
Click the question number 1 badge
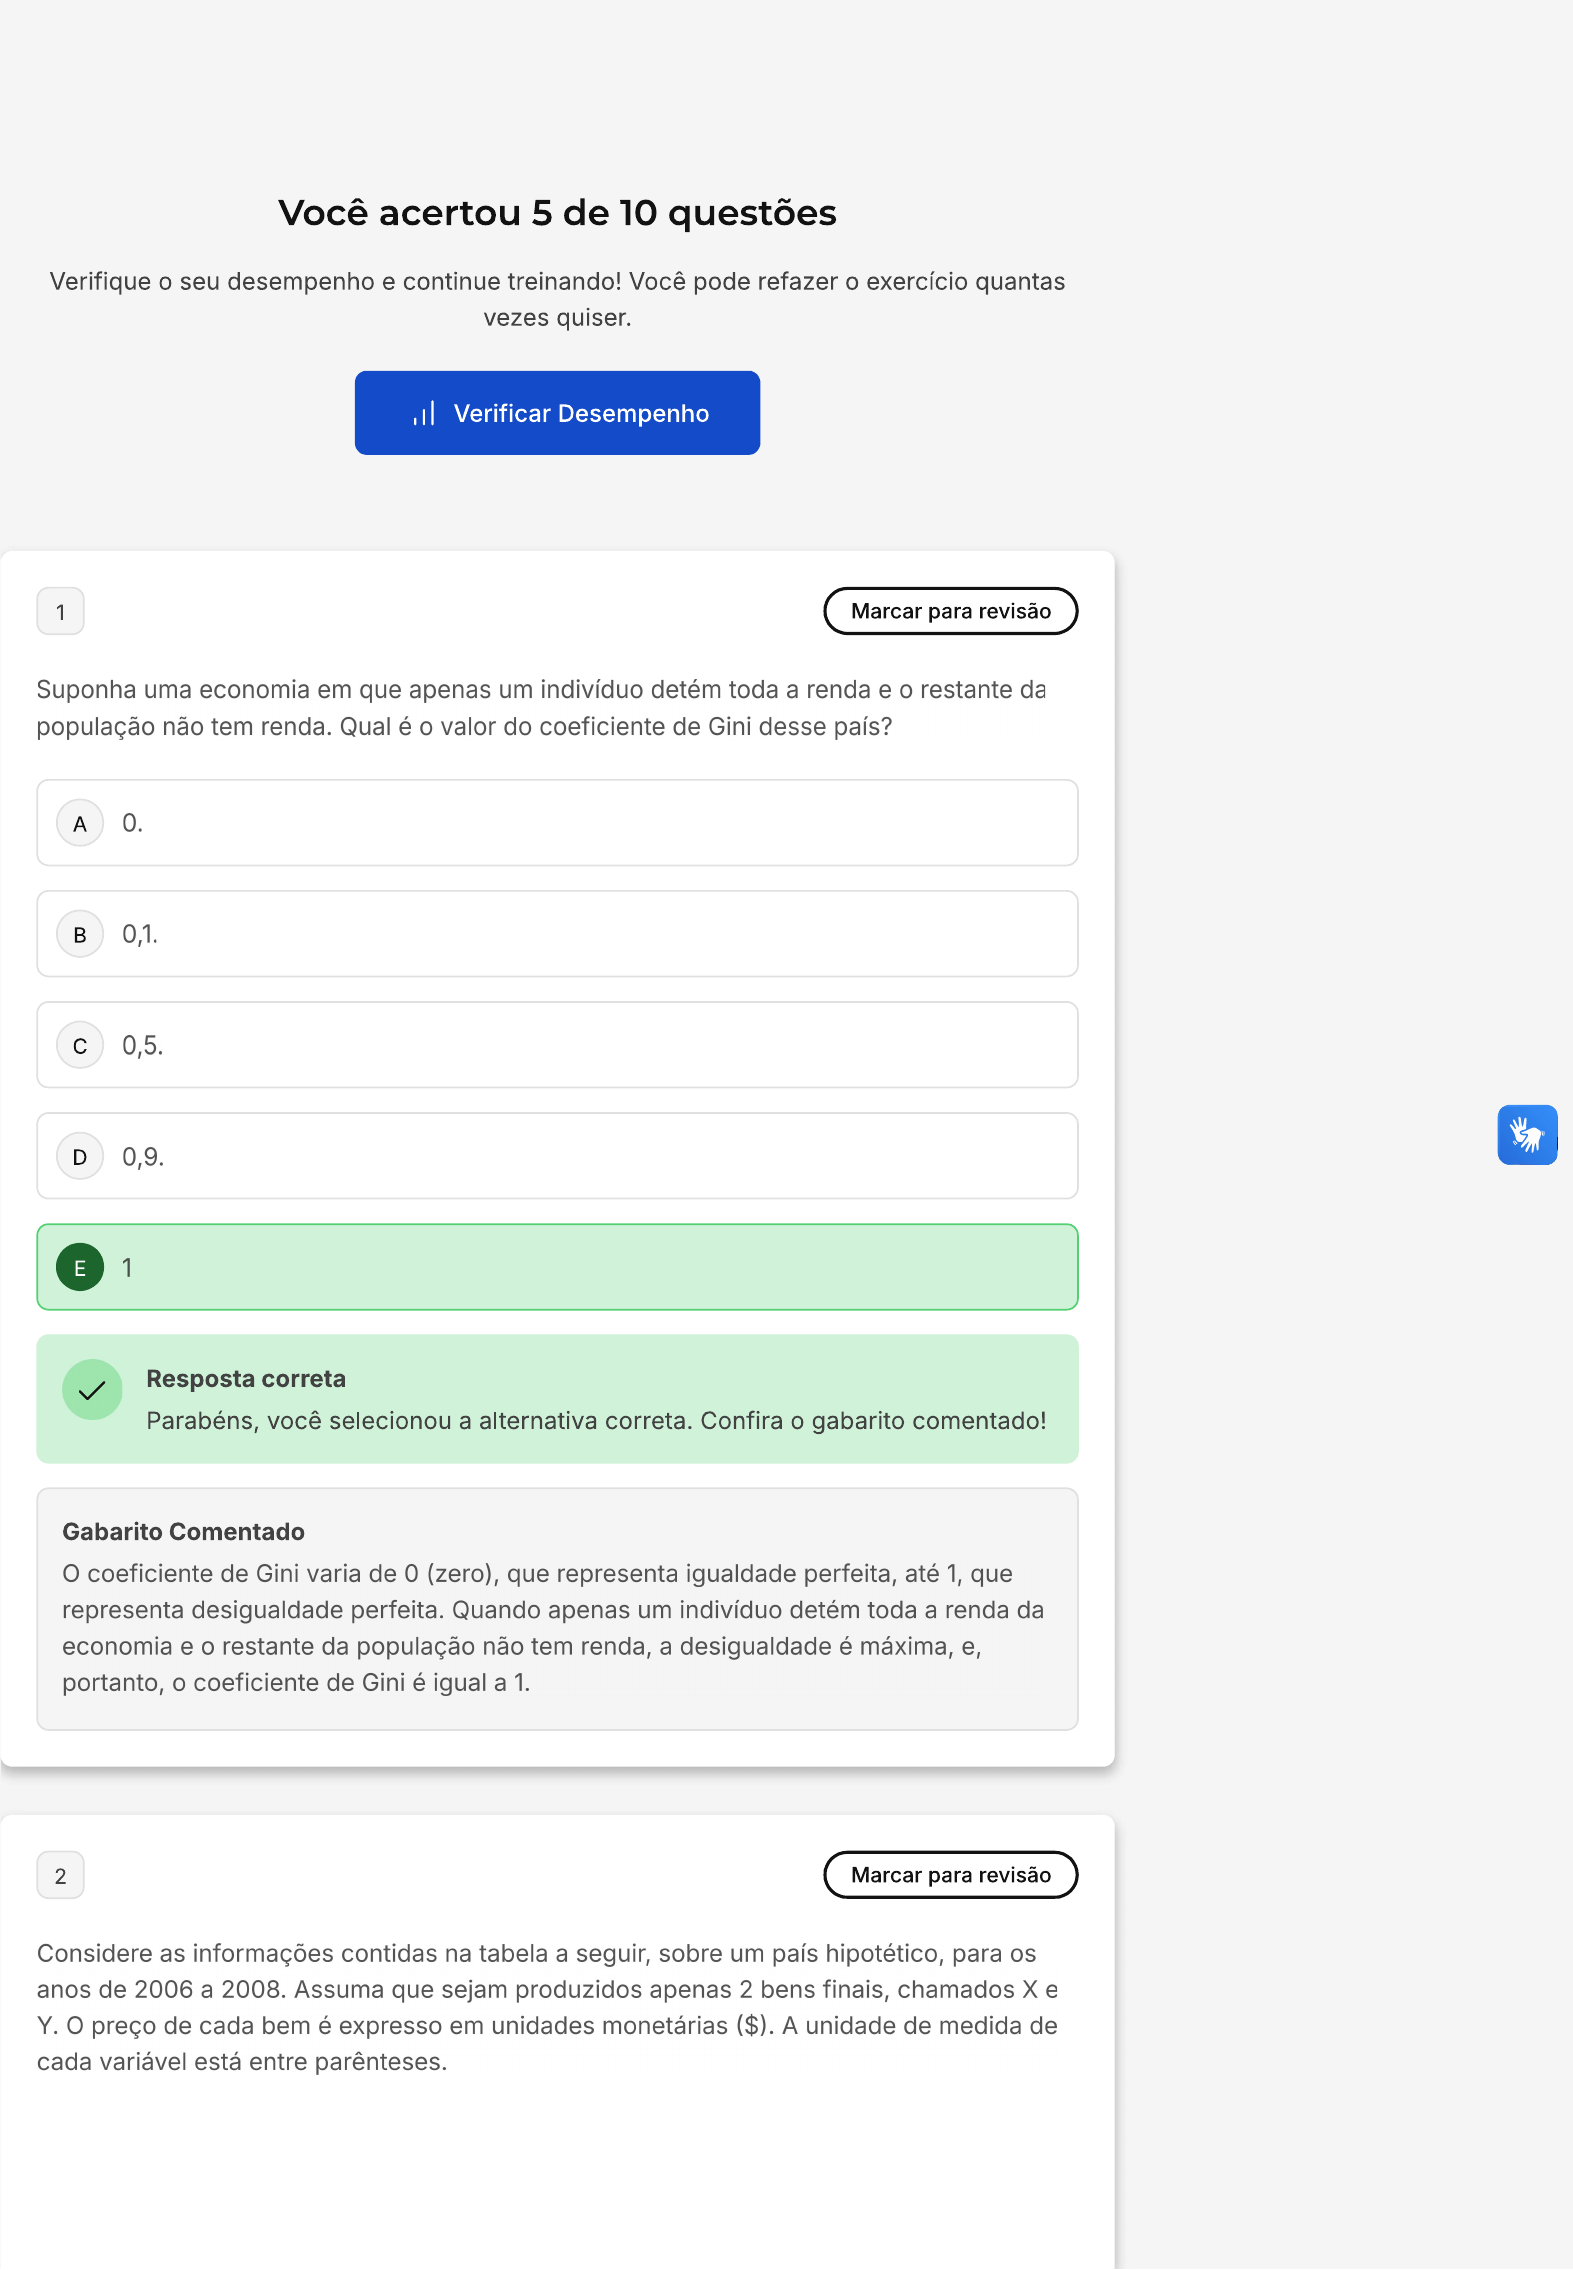click(60, 611)
